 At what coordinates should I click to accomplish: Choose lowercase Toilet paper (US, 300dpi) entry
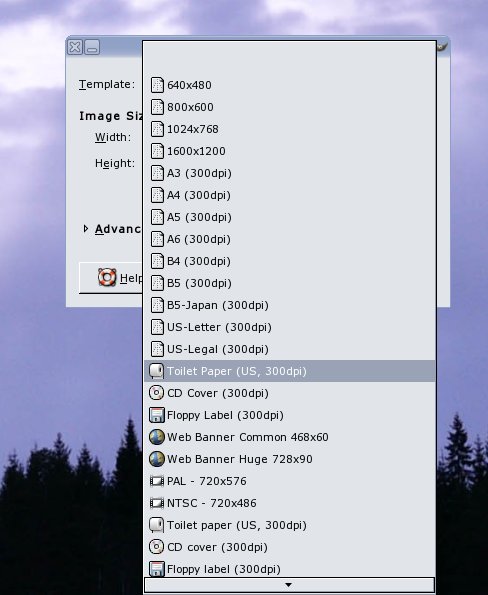pyautogui.click(x=290, y=525)
